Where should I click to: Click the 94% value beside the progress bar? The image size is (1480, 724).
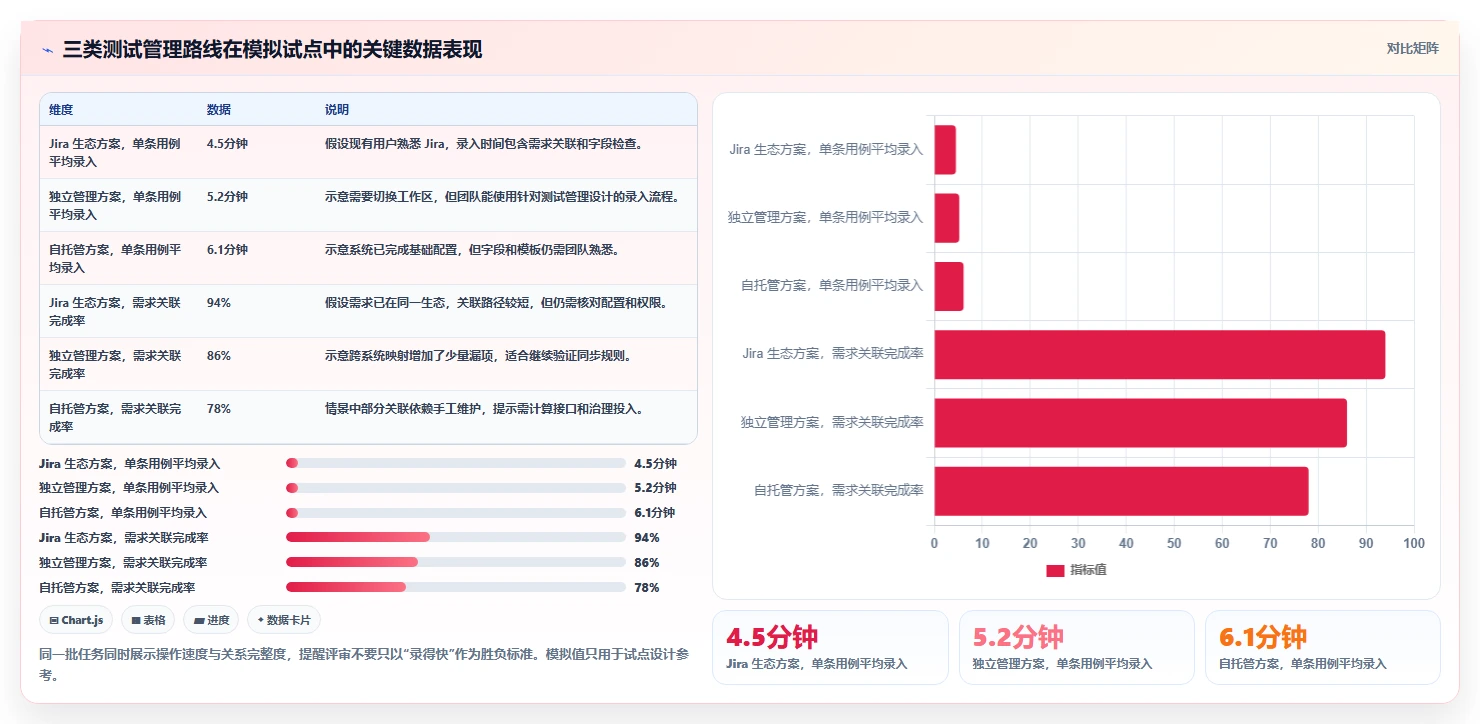point(647,537)
